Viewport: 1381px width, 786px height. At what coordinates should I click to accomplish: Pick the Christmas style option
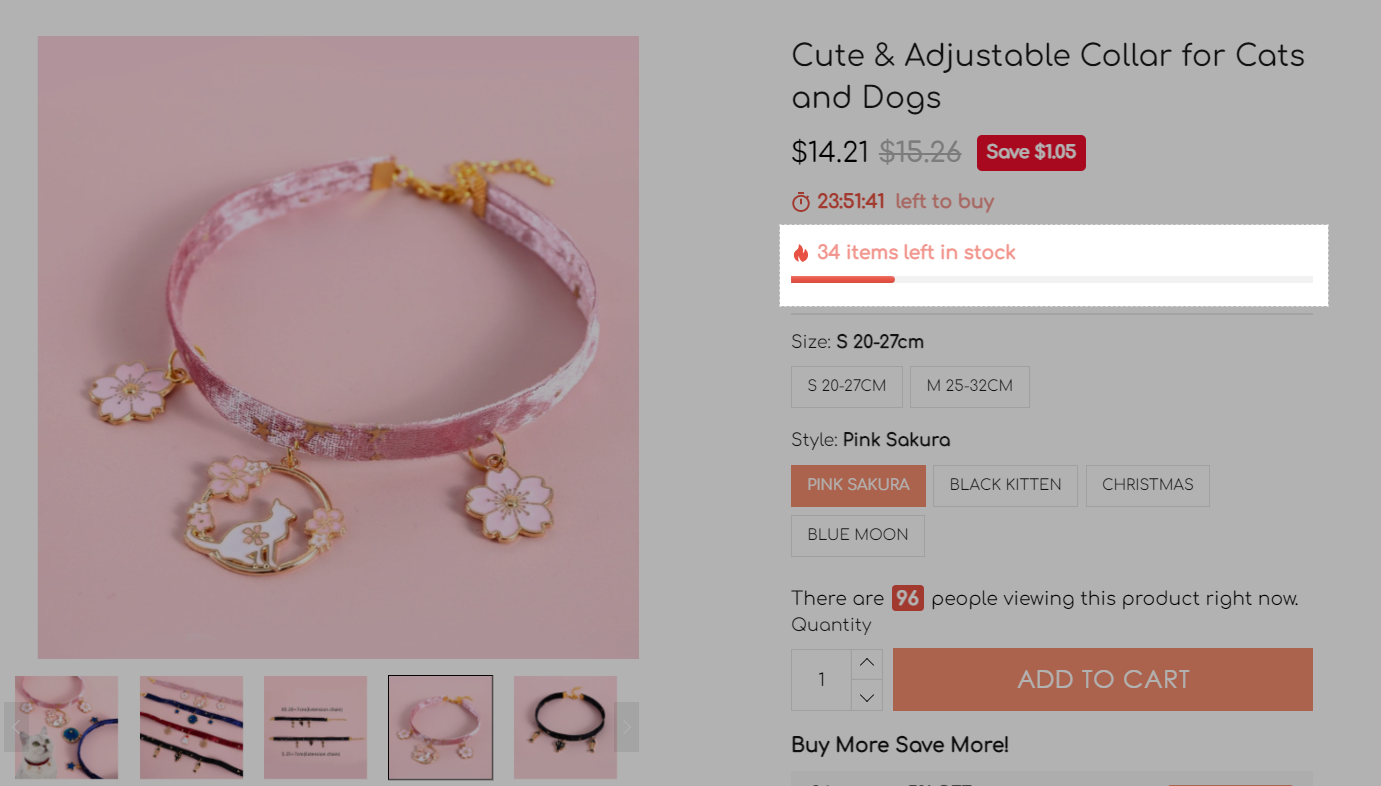1147,485
